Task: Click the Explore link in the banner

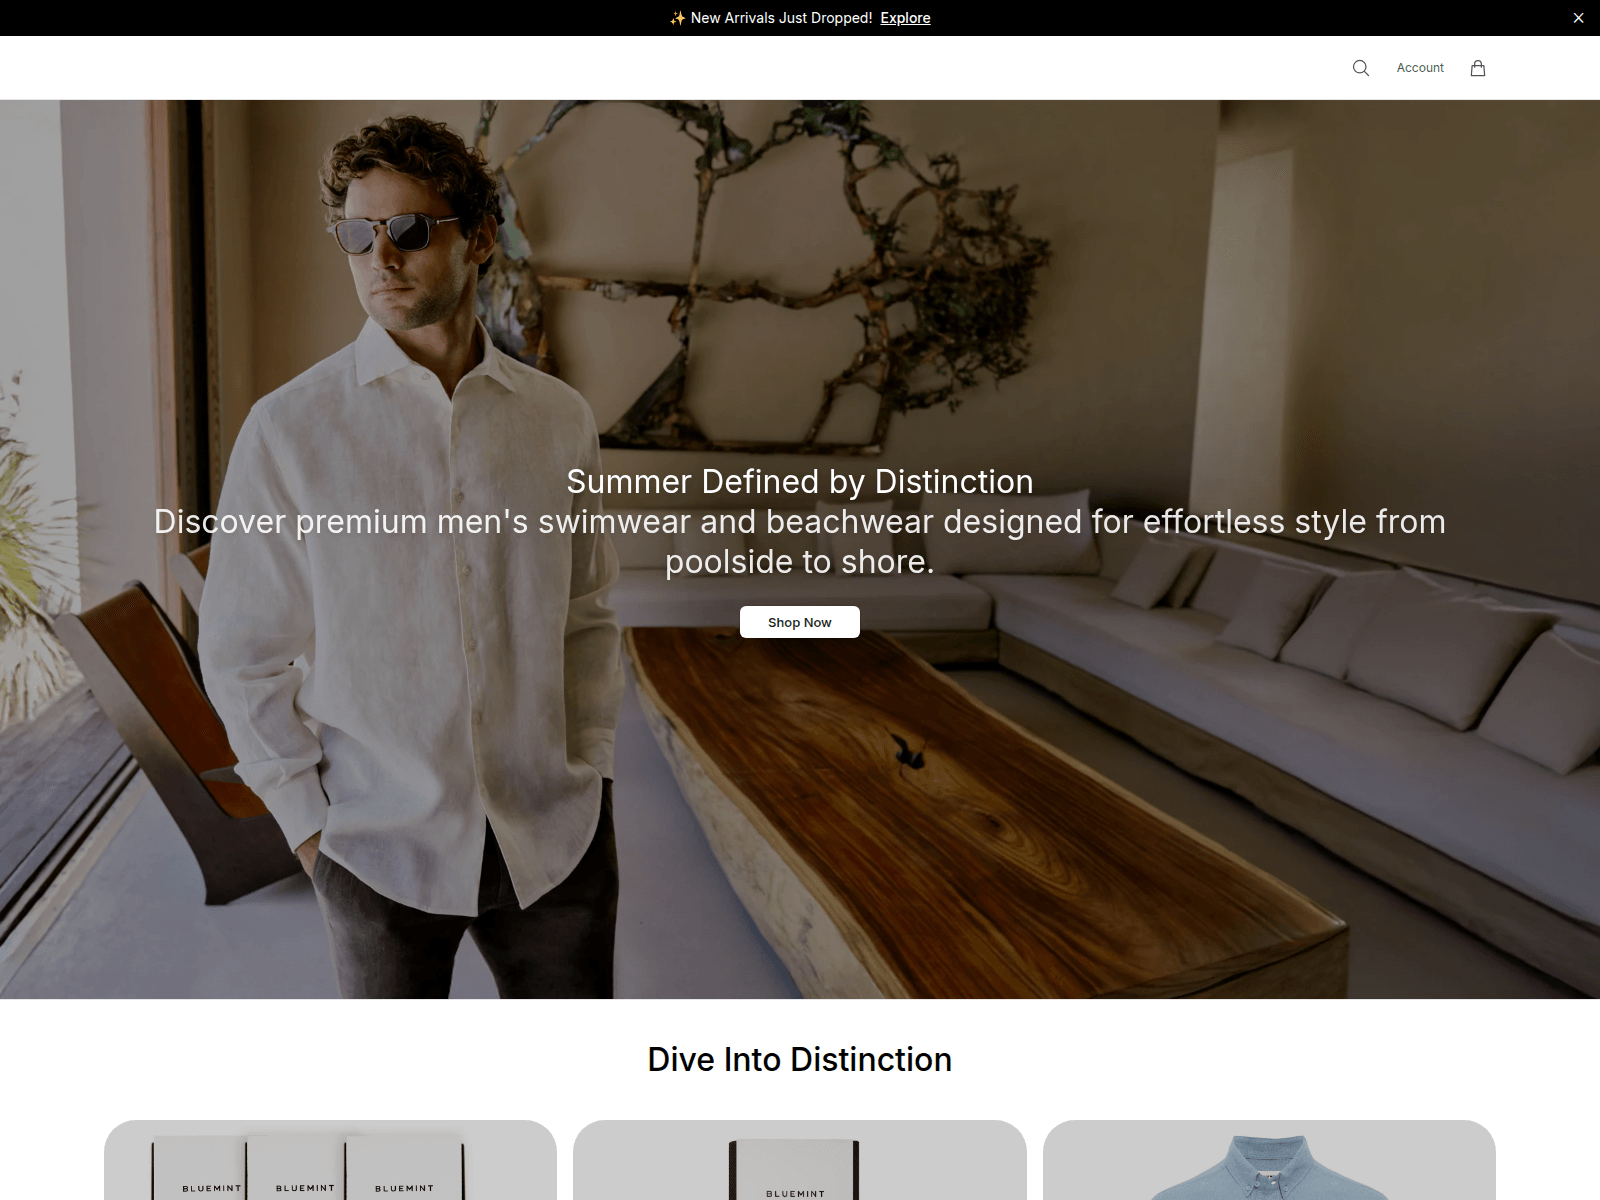Action: point(905,18)
